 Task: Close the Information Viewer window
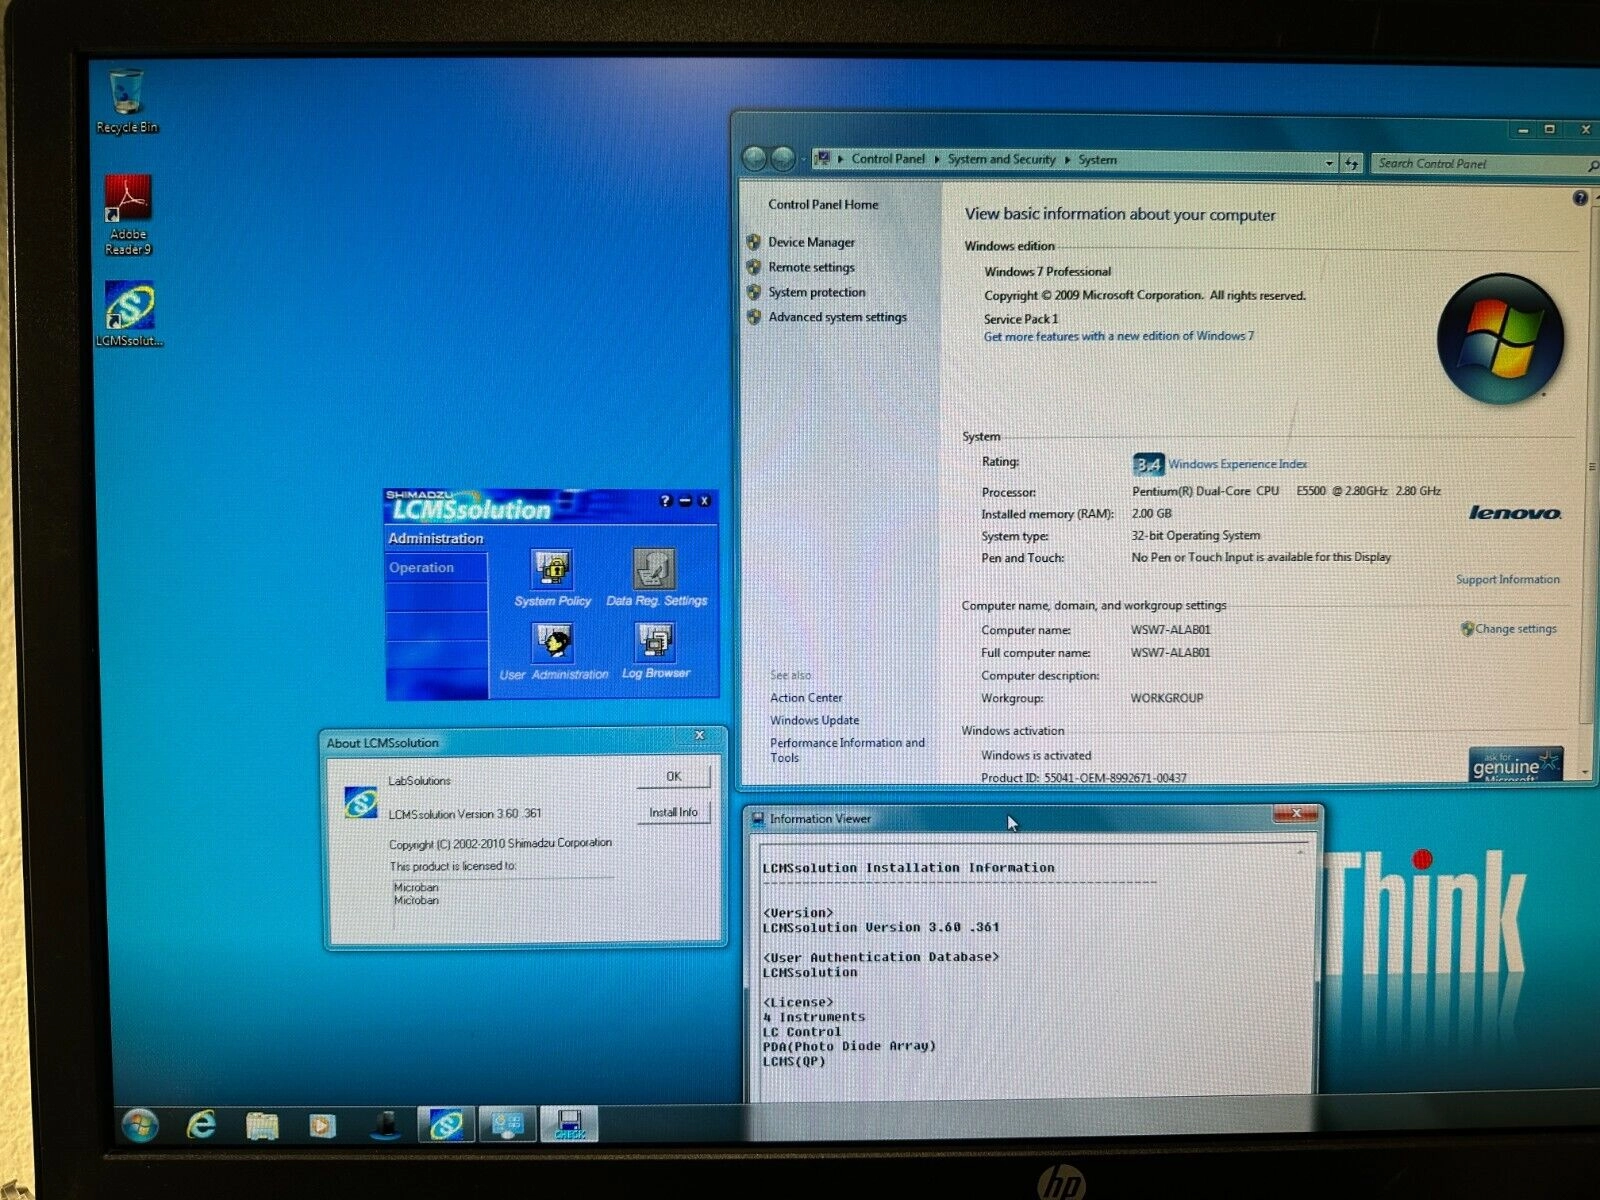coord(1296,815)
